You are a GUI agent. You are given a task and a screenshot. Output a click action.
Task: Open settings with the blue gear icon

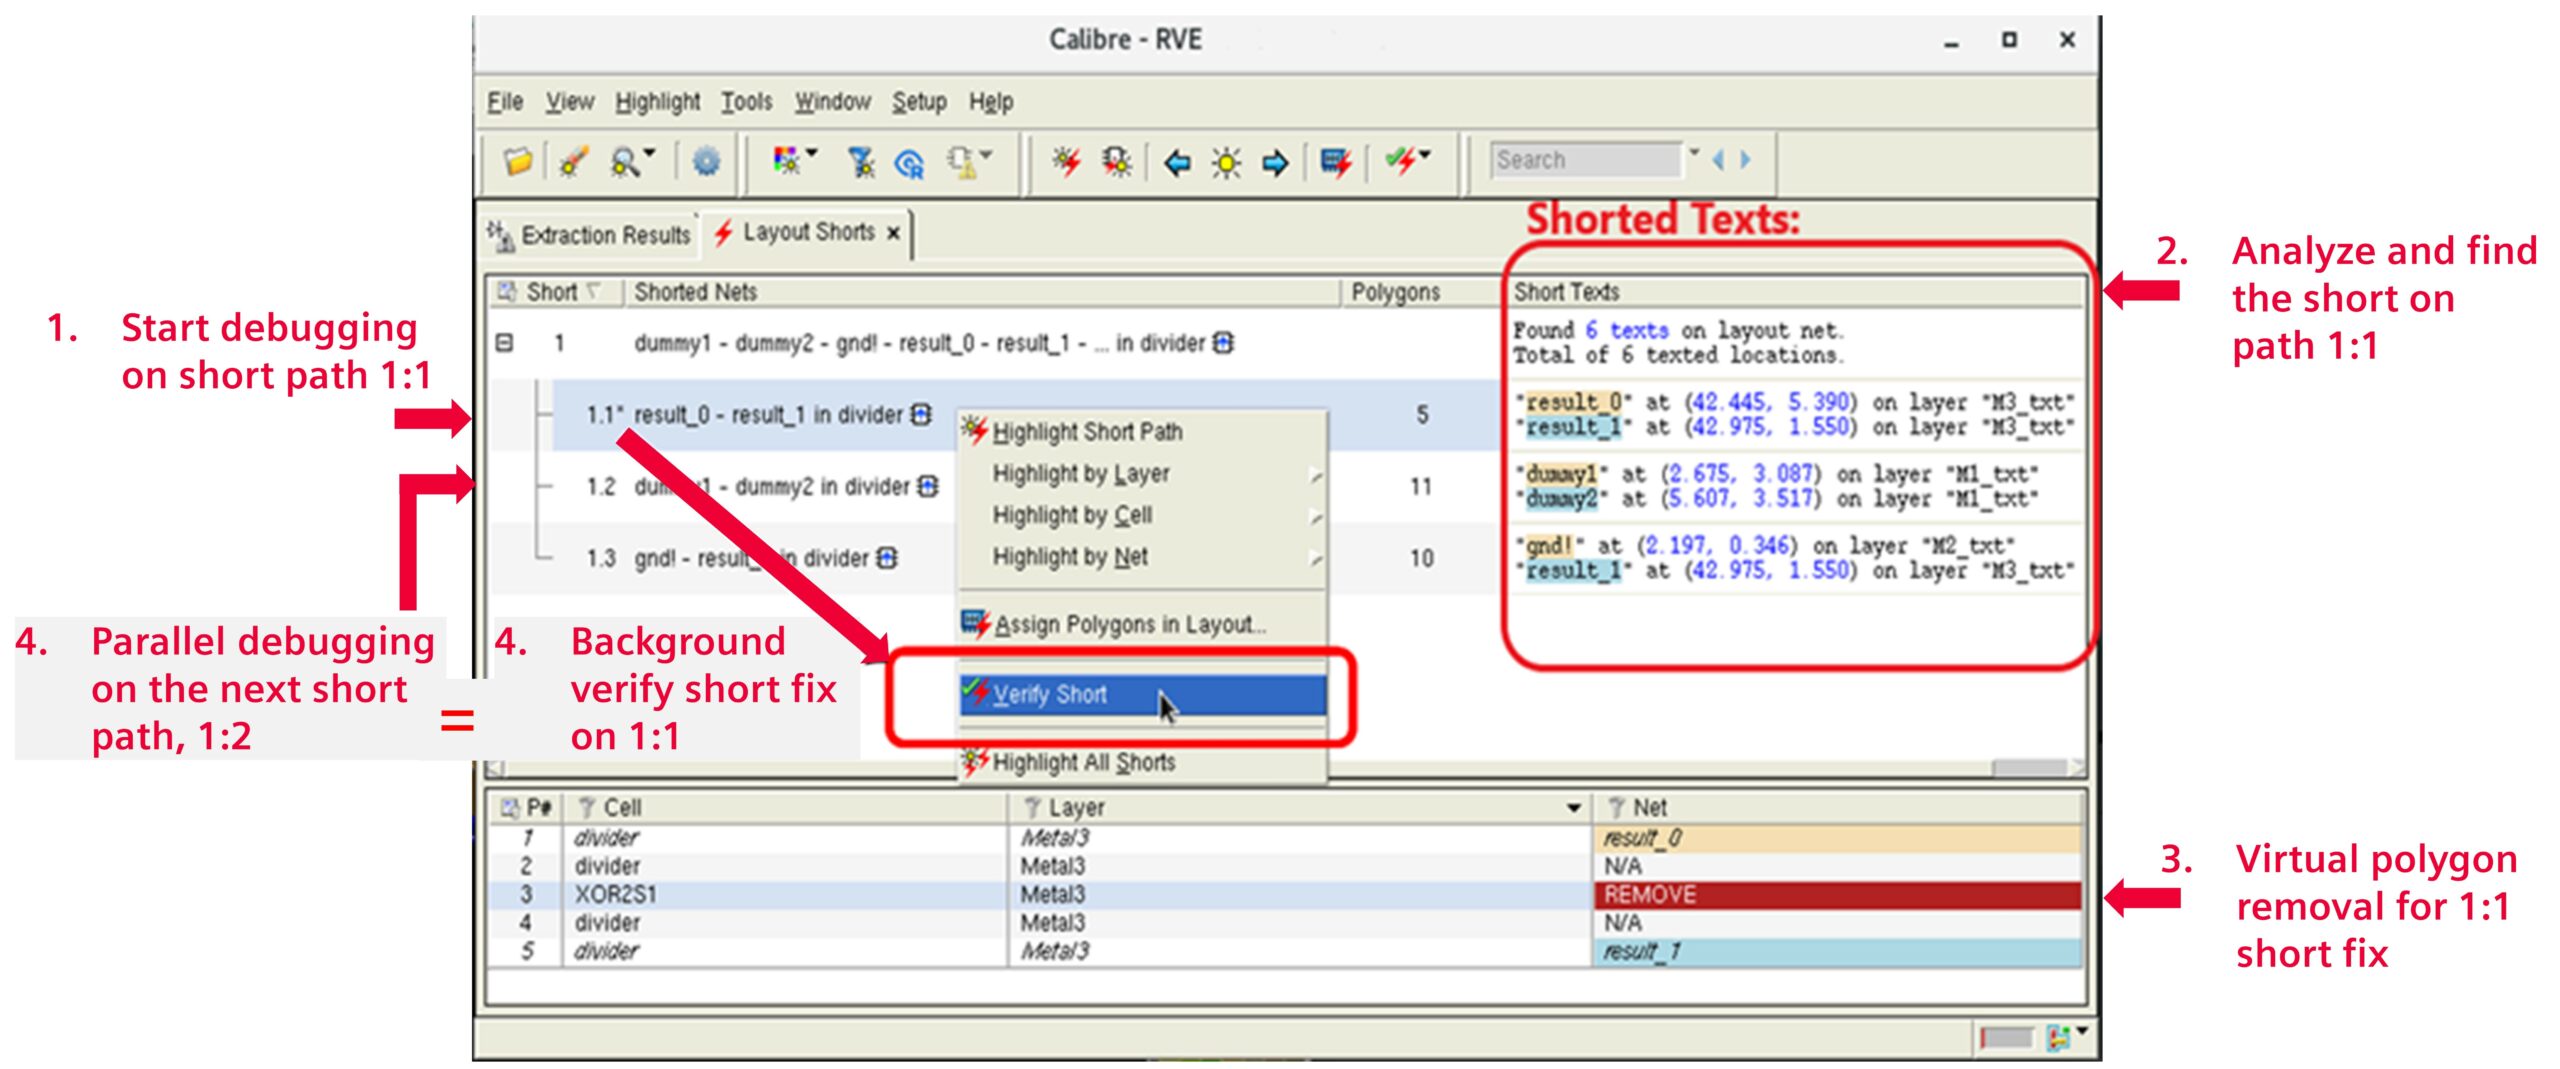[706, 161]
